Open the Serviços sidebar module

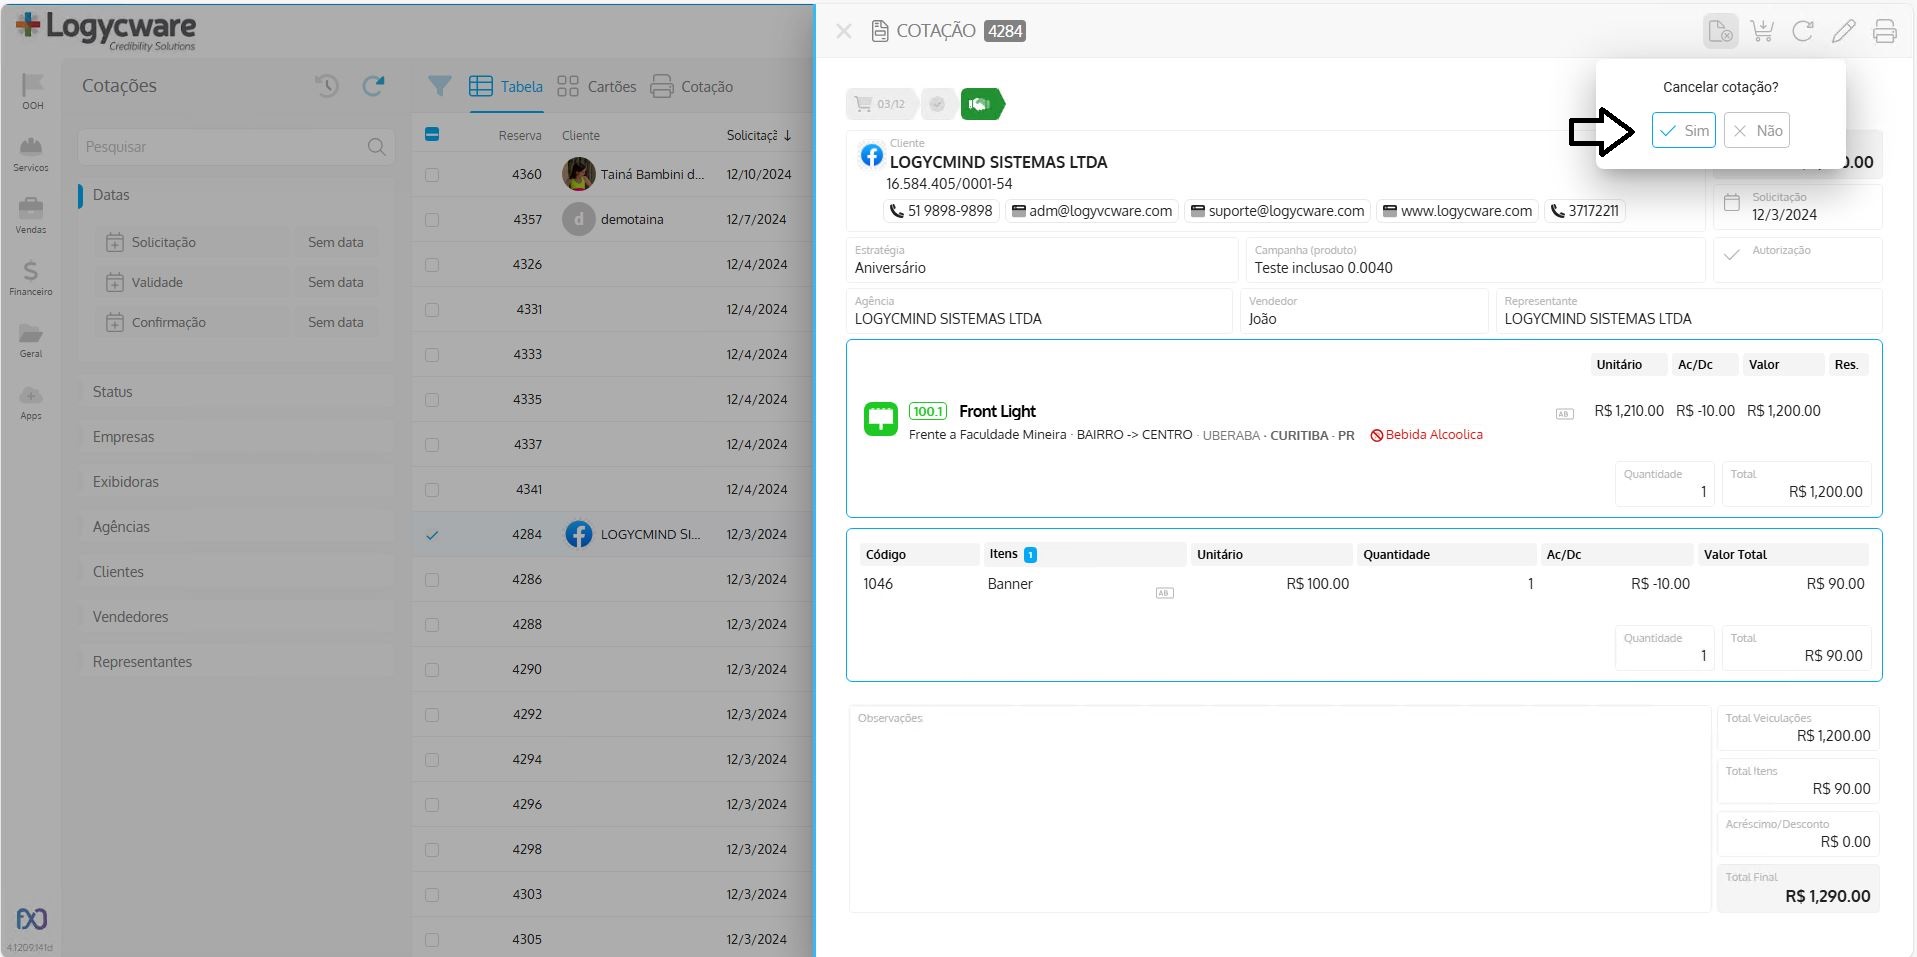click(32, 153)
